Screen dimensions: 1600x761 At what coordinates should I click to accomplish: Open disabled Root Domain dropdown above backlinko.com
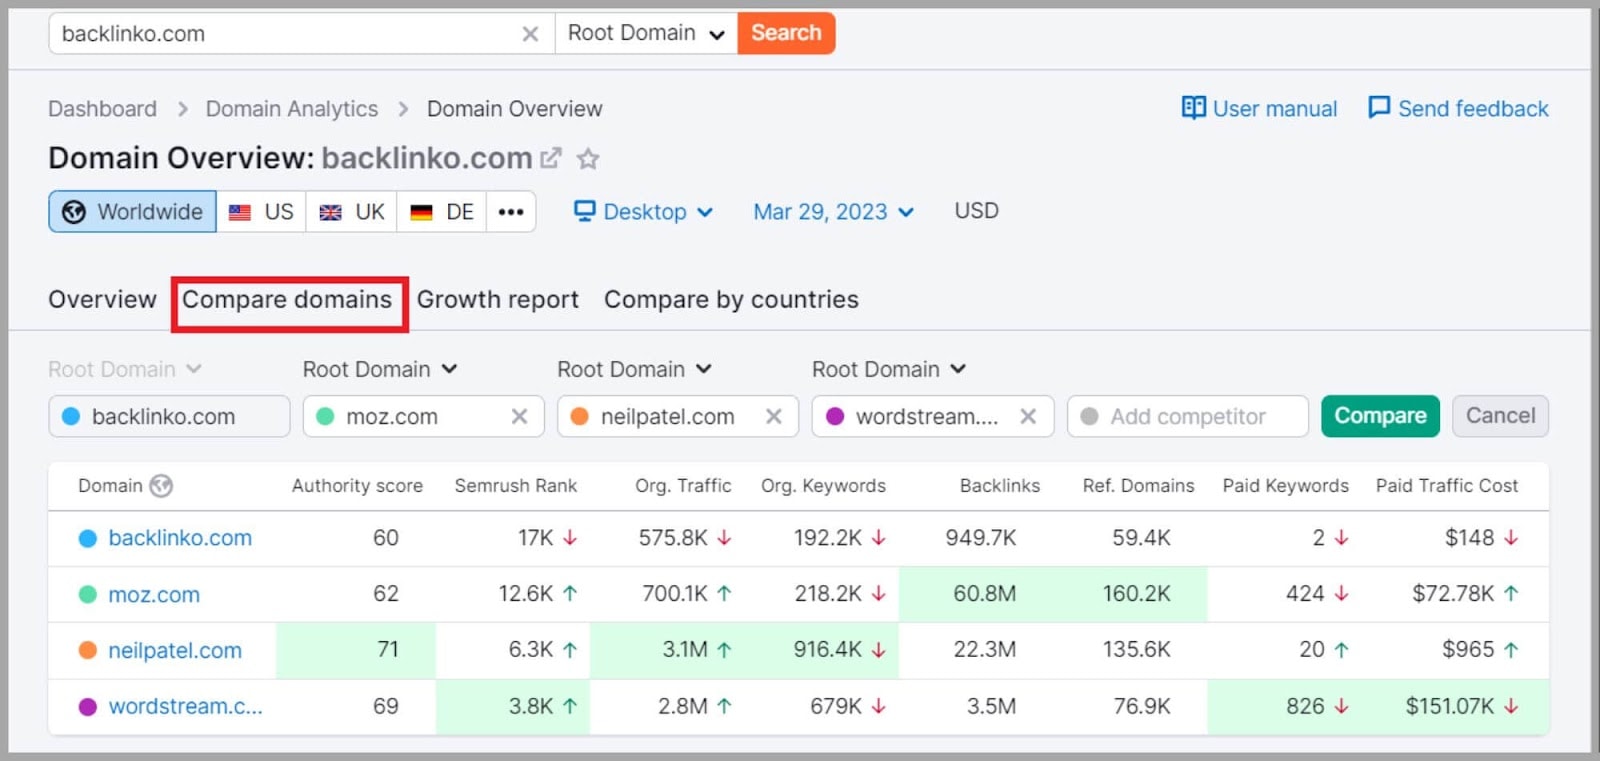coord(125,369)
